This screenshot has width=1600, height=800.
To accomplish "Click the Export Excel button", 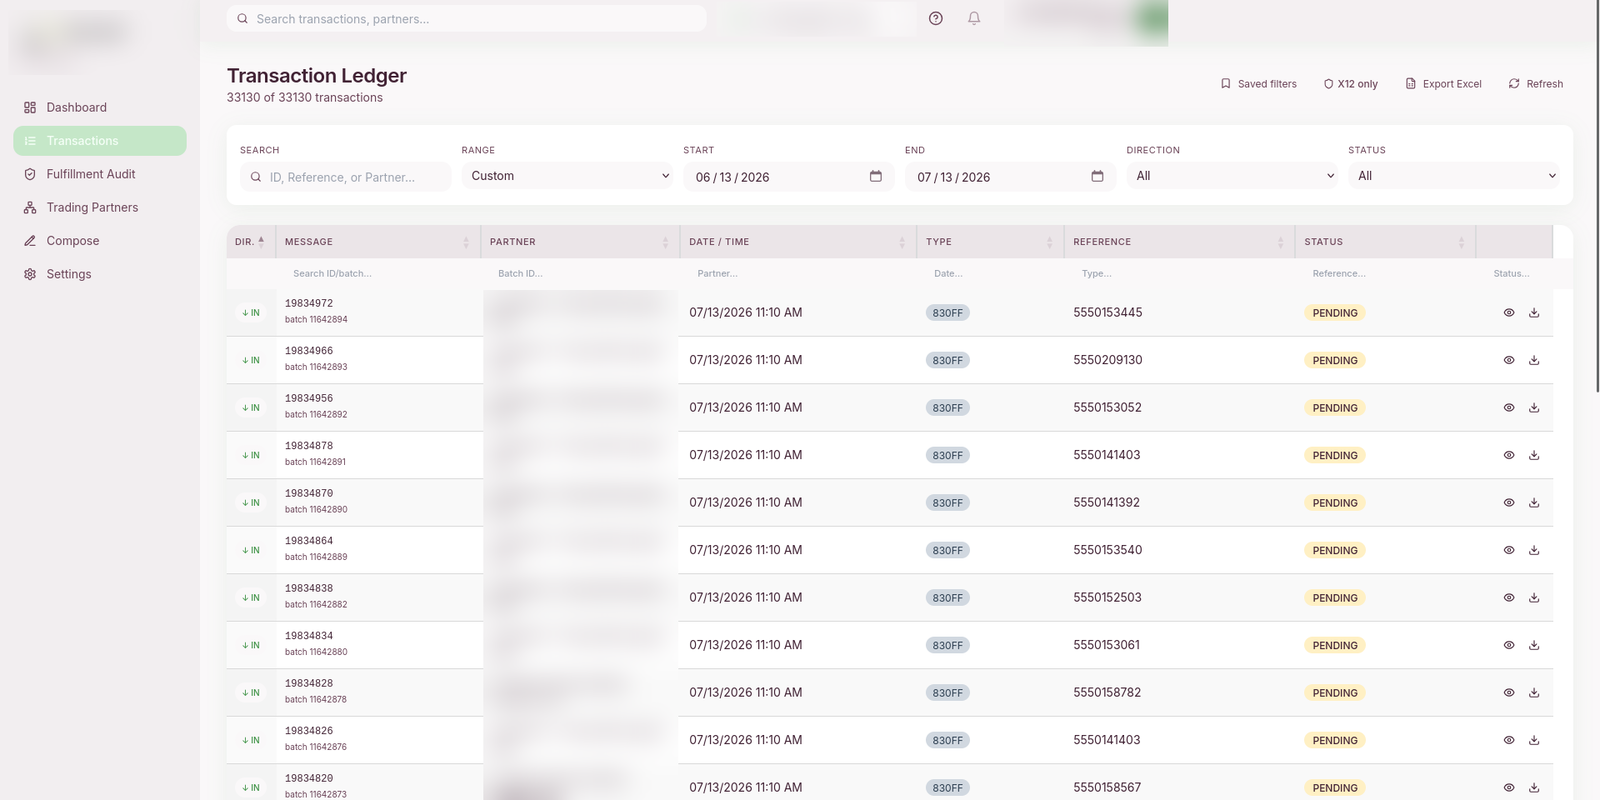I will pyautogui.click(x=1444, y=84).
